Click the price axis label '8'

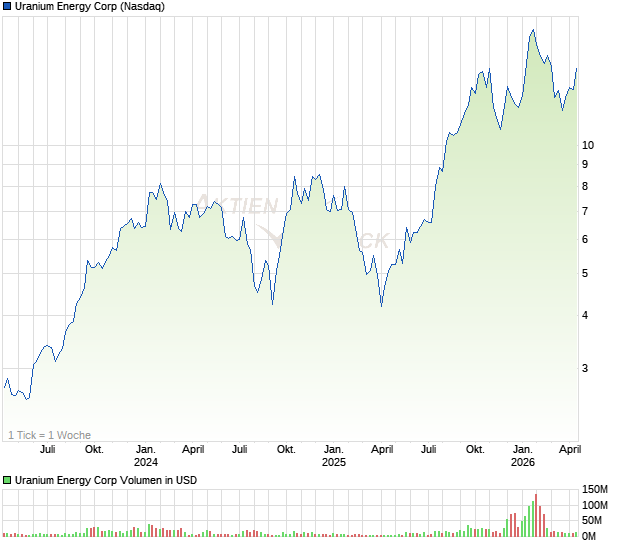coord(585,186)
